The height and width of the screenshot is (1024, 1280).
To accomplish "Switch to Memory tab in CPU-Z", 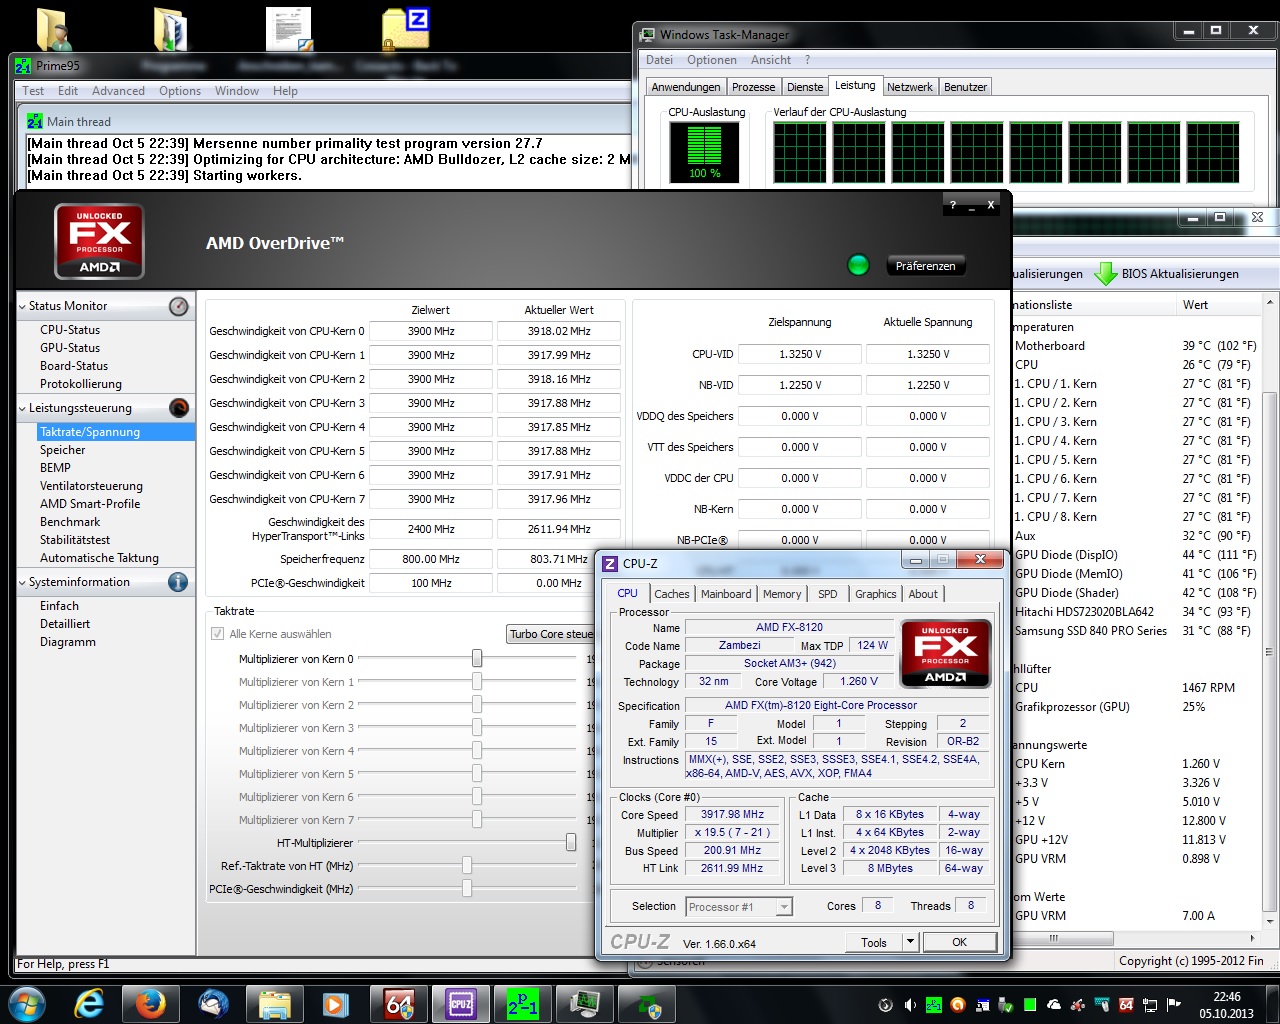I will tap(782, 594).
